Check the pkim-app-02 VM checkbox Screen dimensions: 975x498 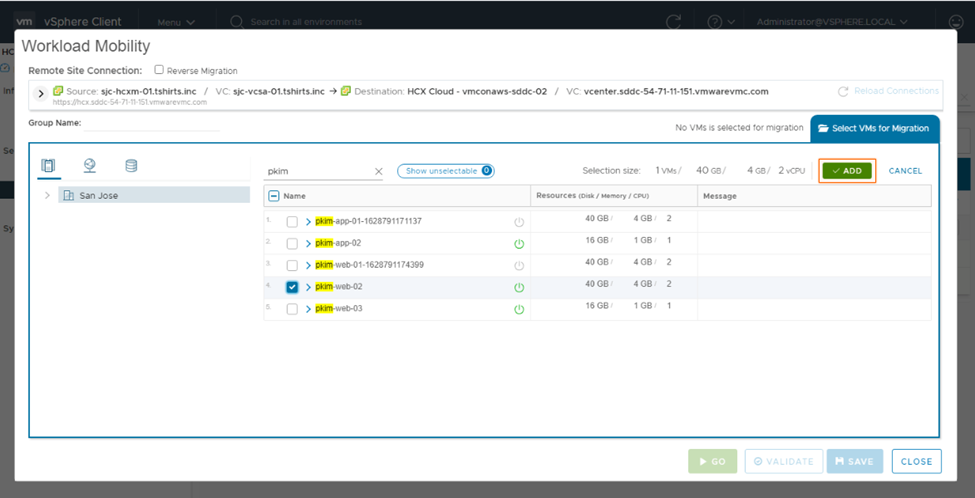point(292,243)
